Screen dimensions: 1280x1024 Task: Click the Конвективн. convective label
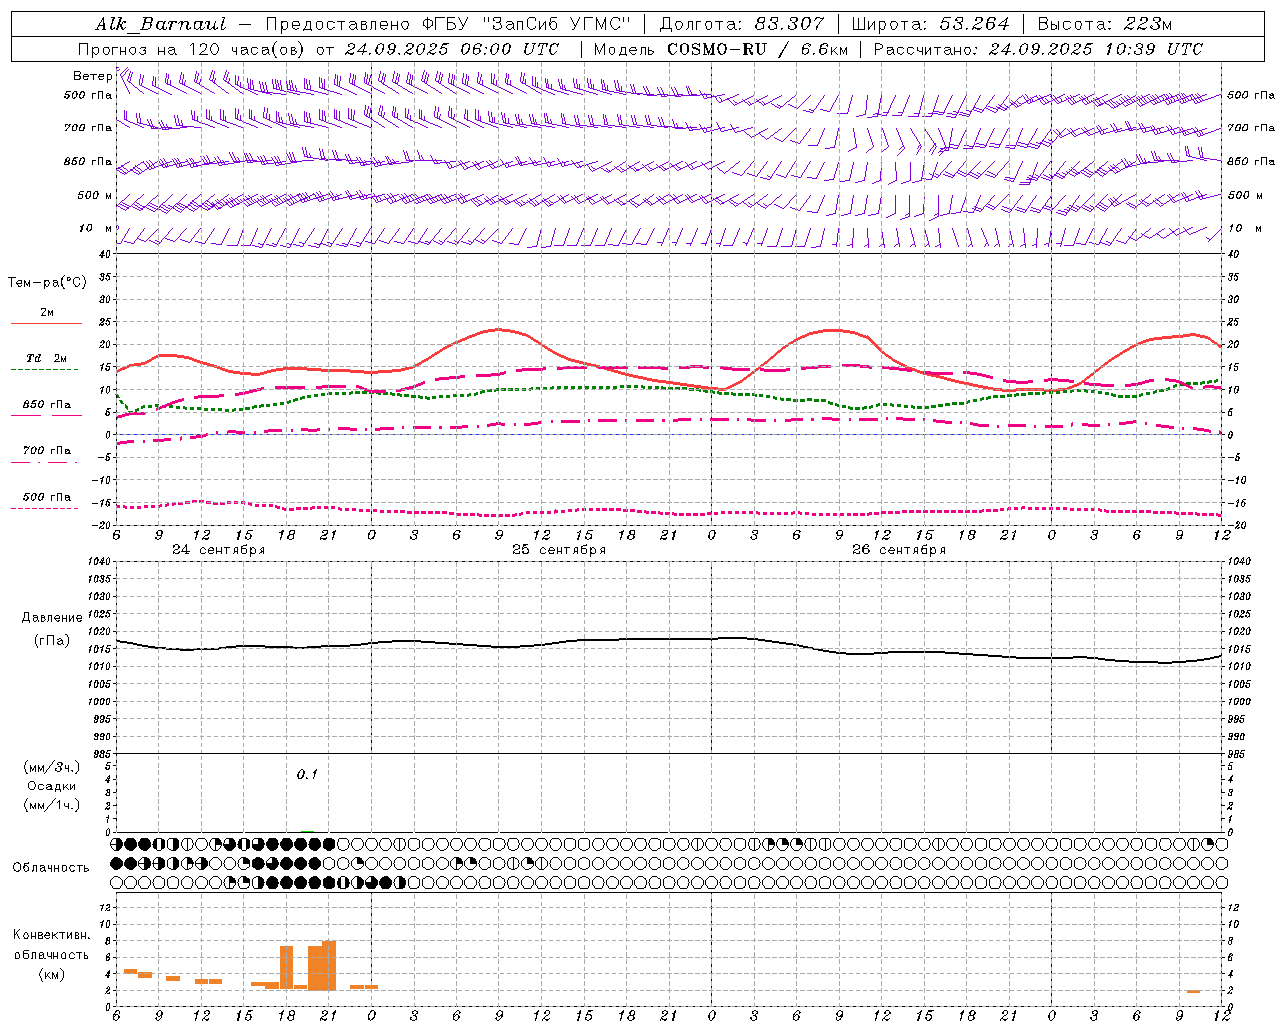[51, 935]
